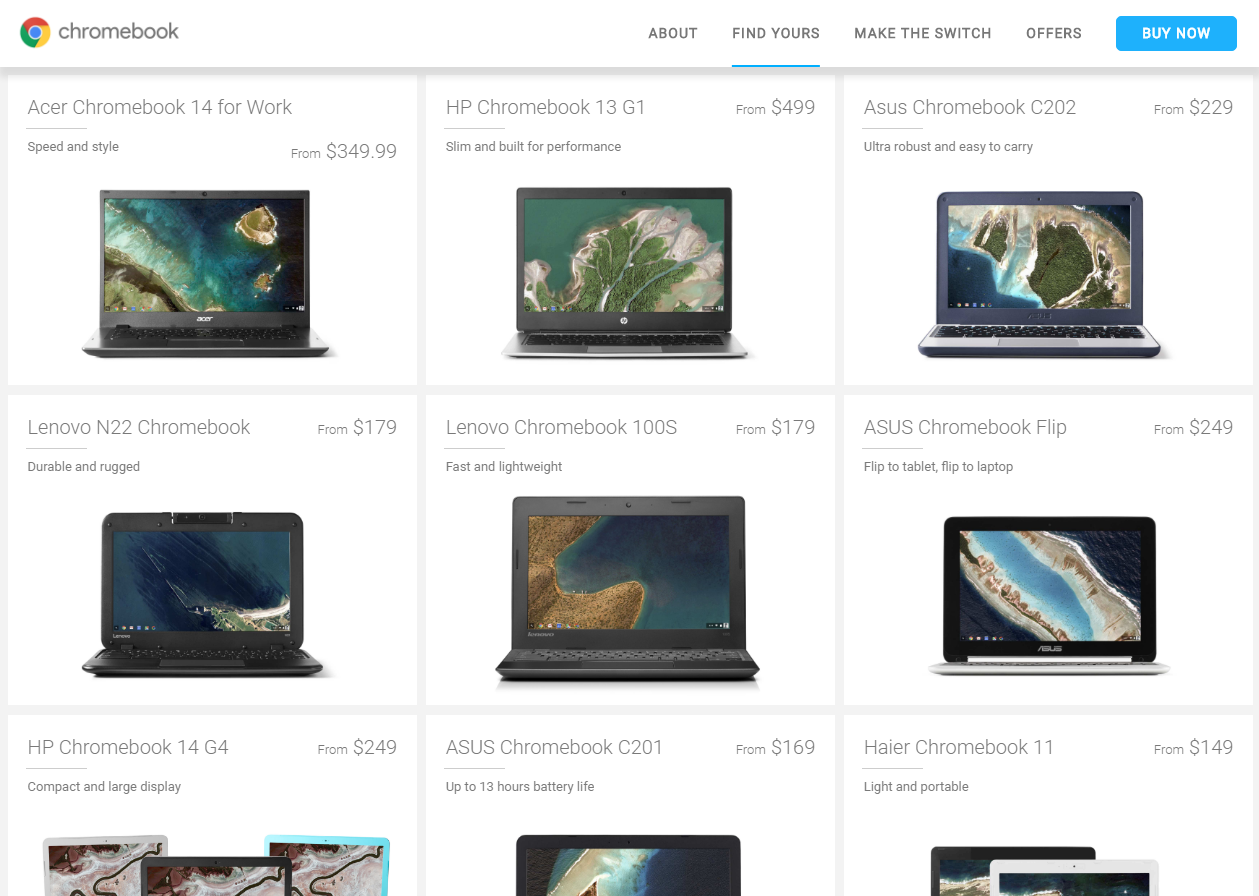Click 'Fast and lightweight' tagline

[x=504, y=467]
